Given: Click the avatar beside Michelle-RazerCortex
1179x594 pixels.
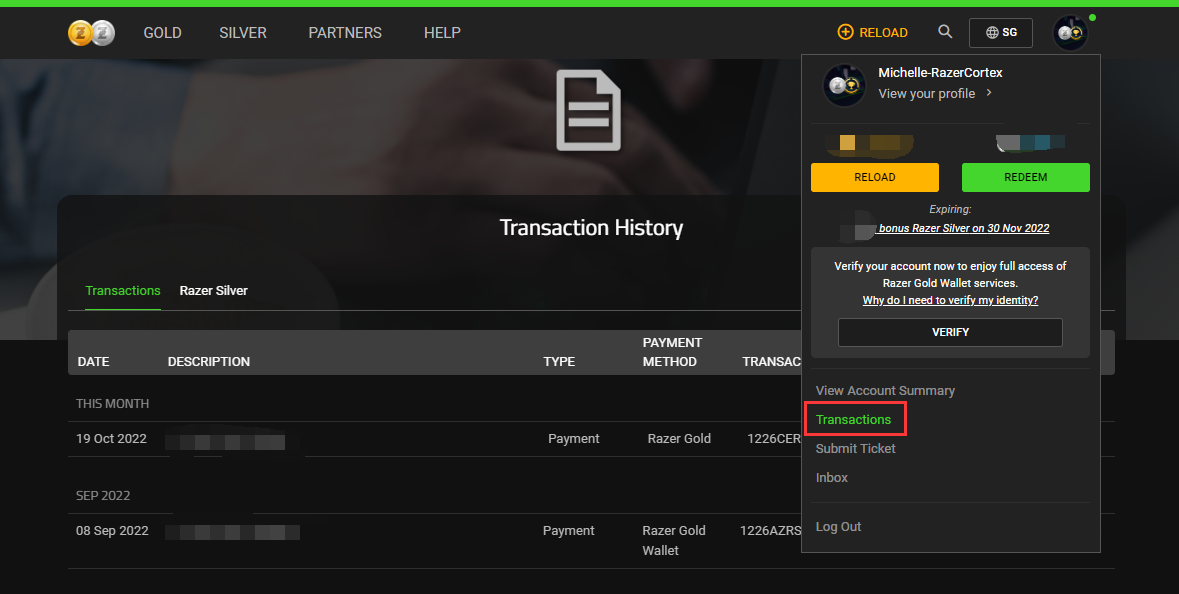Looking at the screenshot, I should point(844,85).
